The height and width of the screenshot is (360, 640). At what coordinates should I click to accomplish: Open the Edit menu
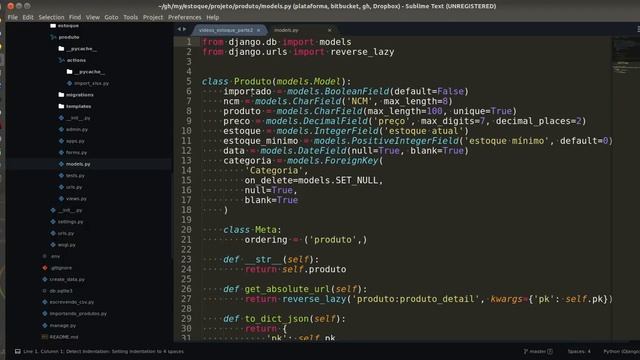(28, 17)
